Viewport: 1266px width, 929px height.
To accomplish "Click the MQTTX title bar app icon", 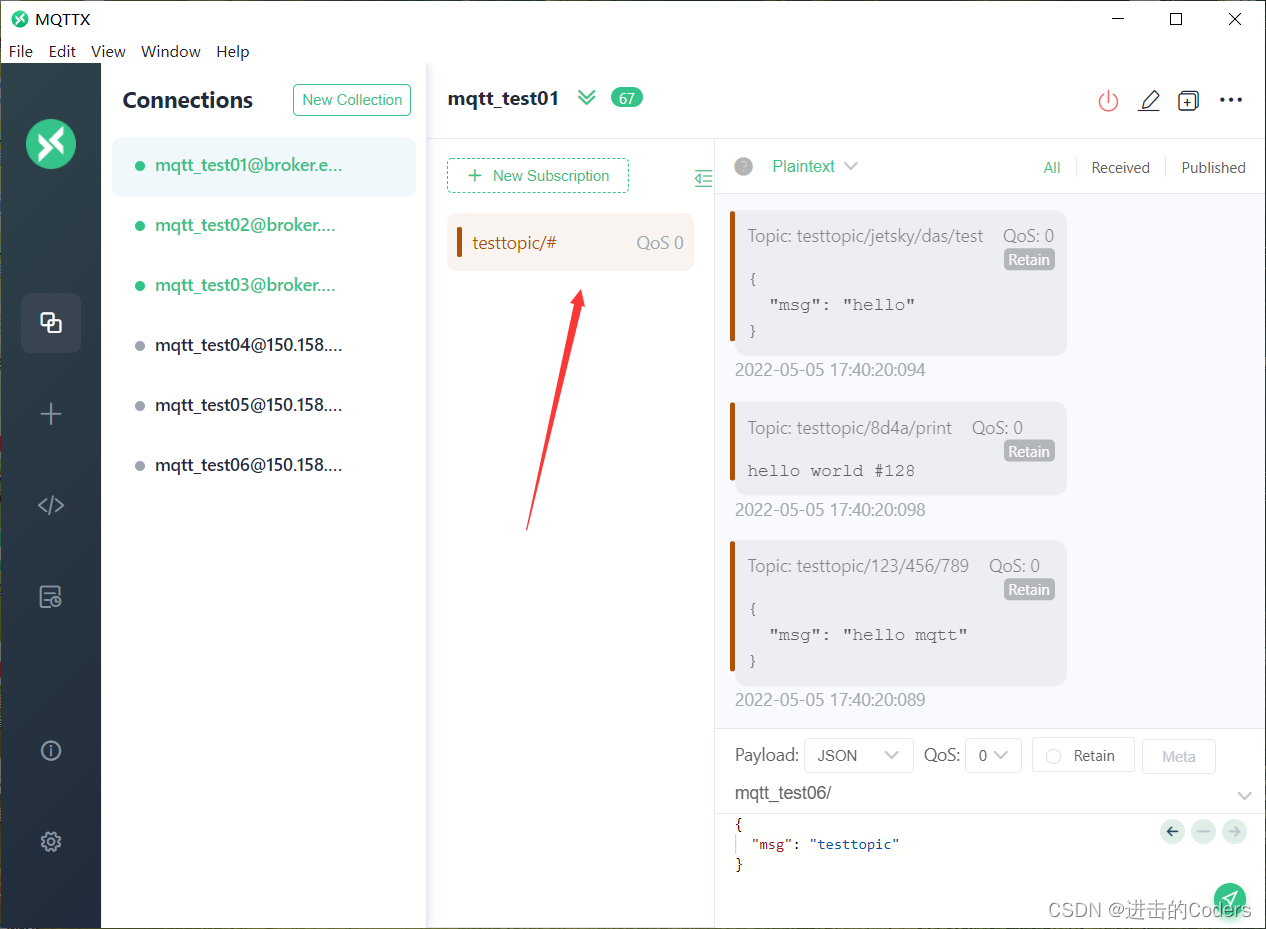I will coord(19,19).
